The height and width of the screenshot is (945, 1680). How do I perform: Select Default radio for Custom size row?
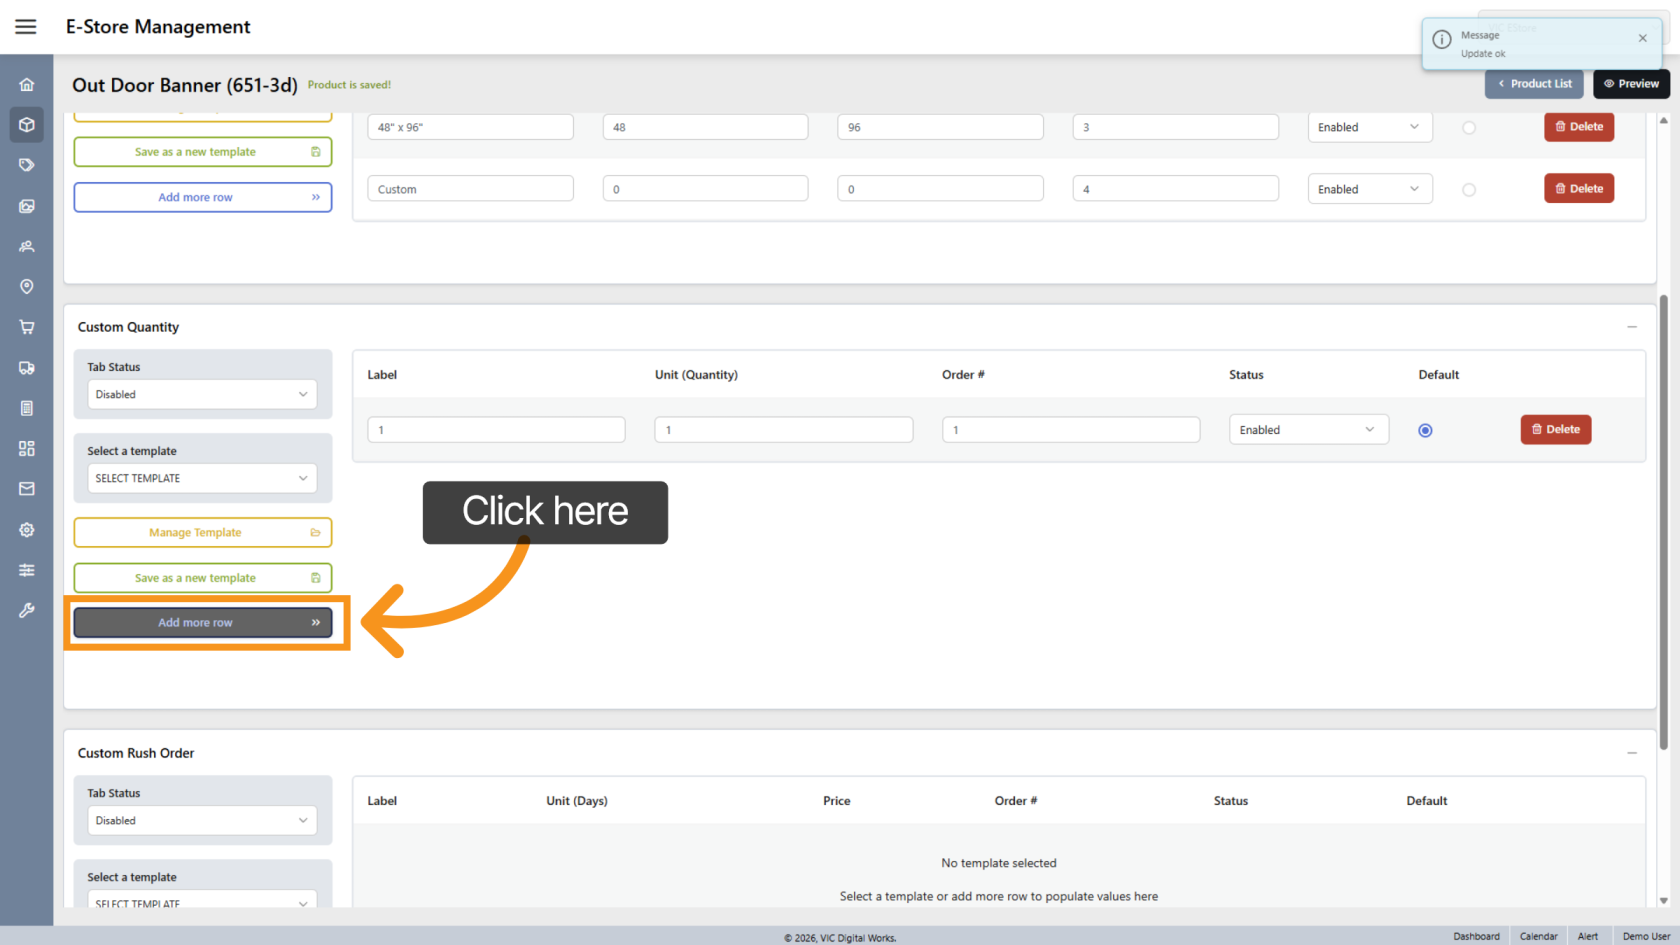[1468, 190]
